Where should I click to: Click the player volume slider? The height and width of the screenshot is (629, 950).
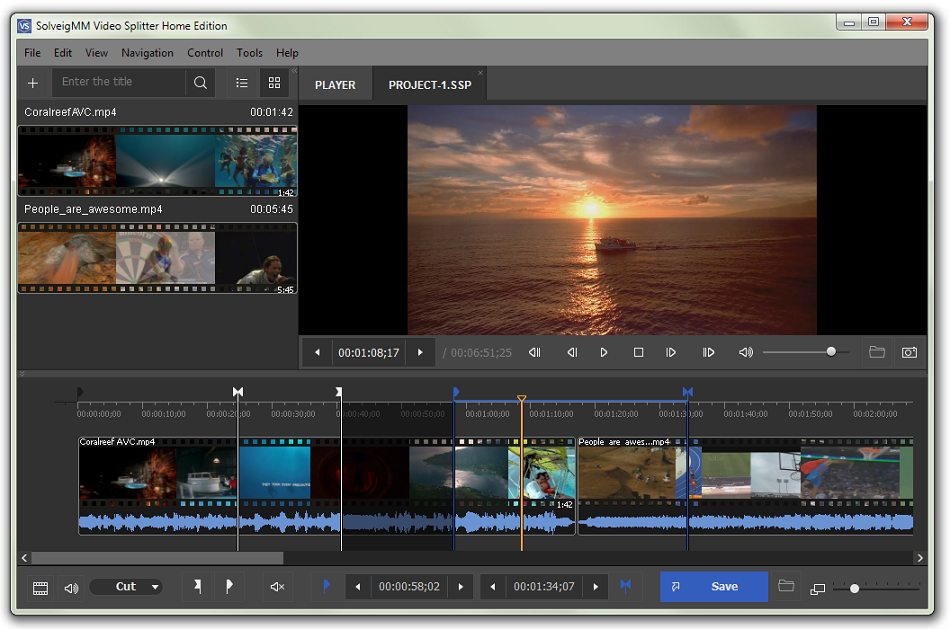pos(805,352)
